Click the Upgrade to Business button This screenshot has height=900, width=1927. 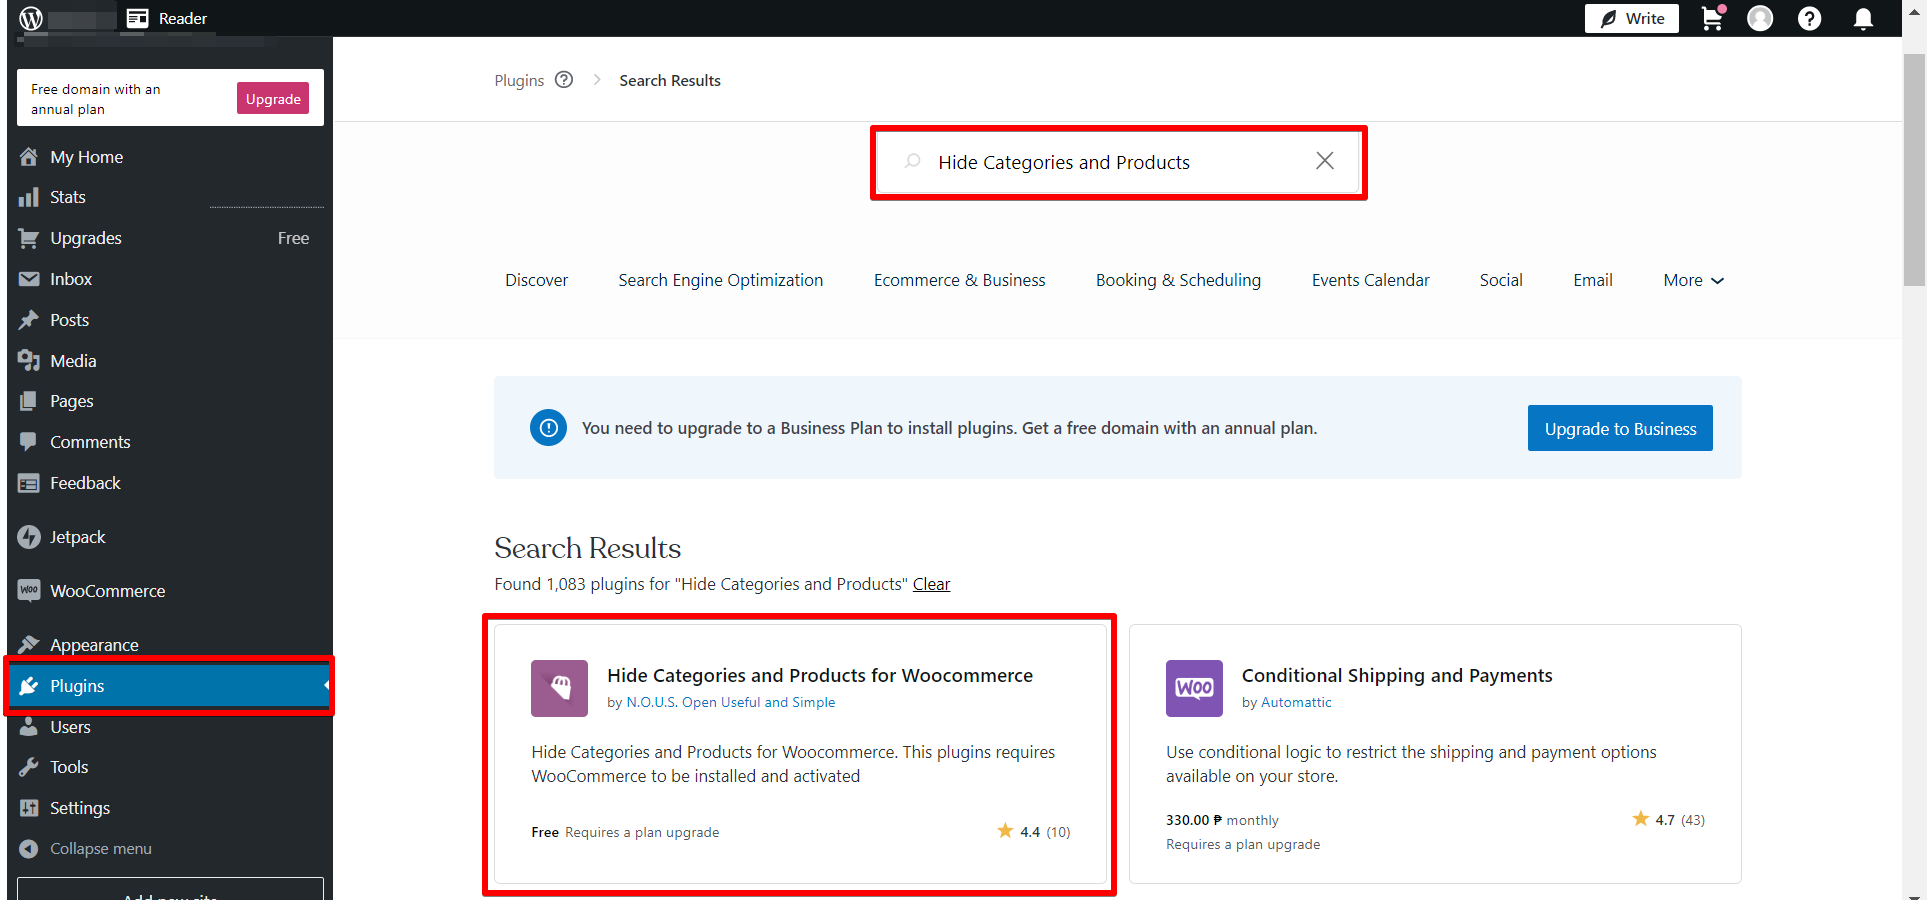[x=1619, y=429]
